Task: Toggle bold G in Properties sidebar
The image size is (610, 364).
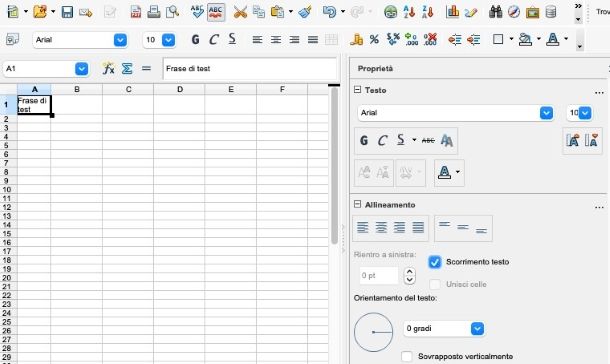Action: (x=364, y=140)
